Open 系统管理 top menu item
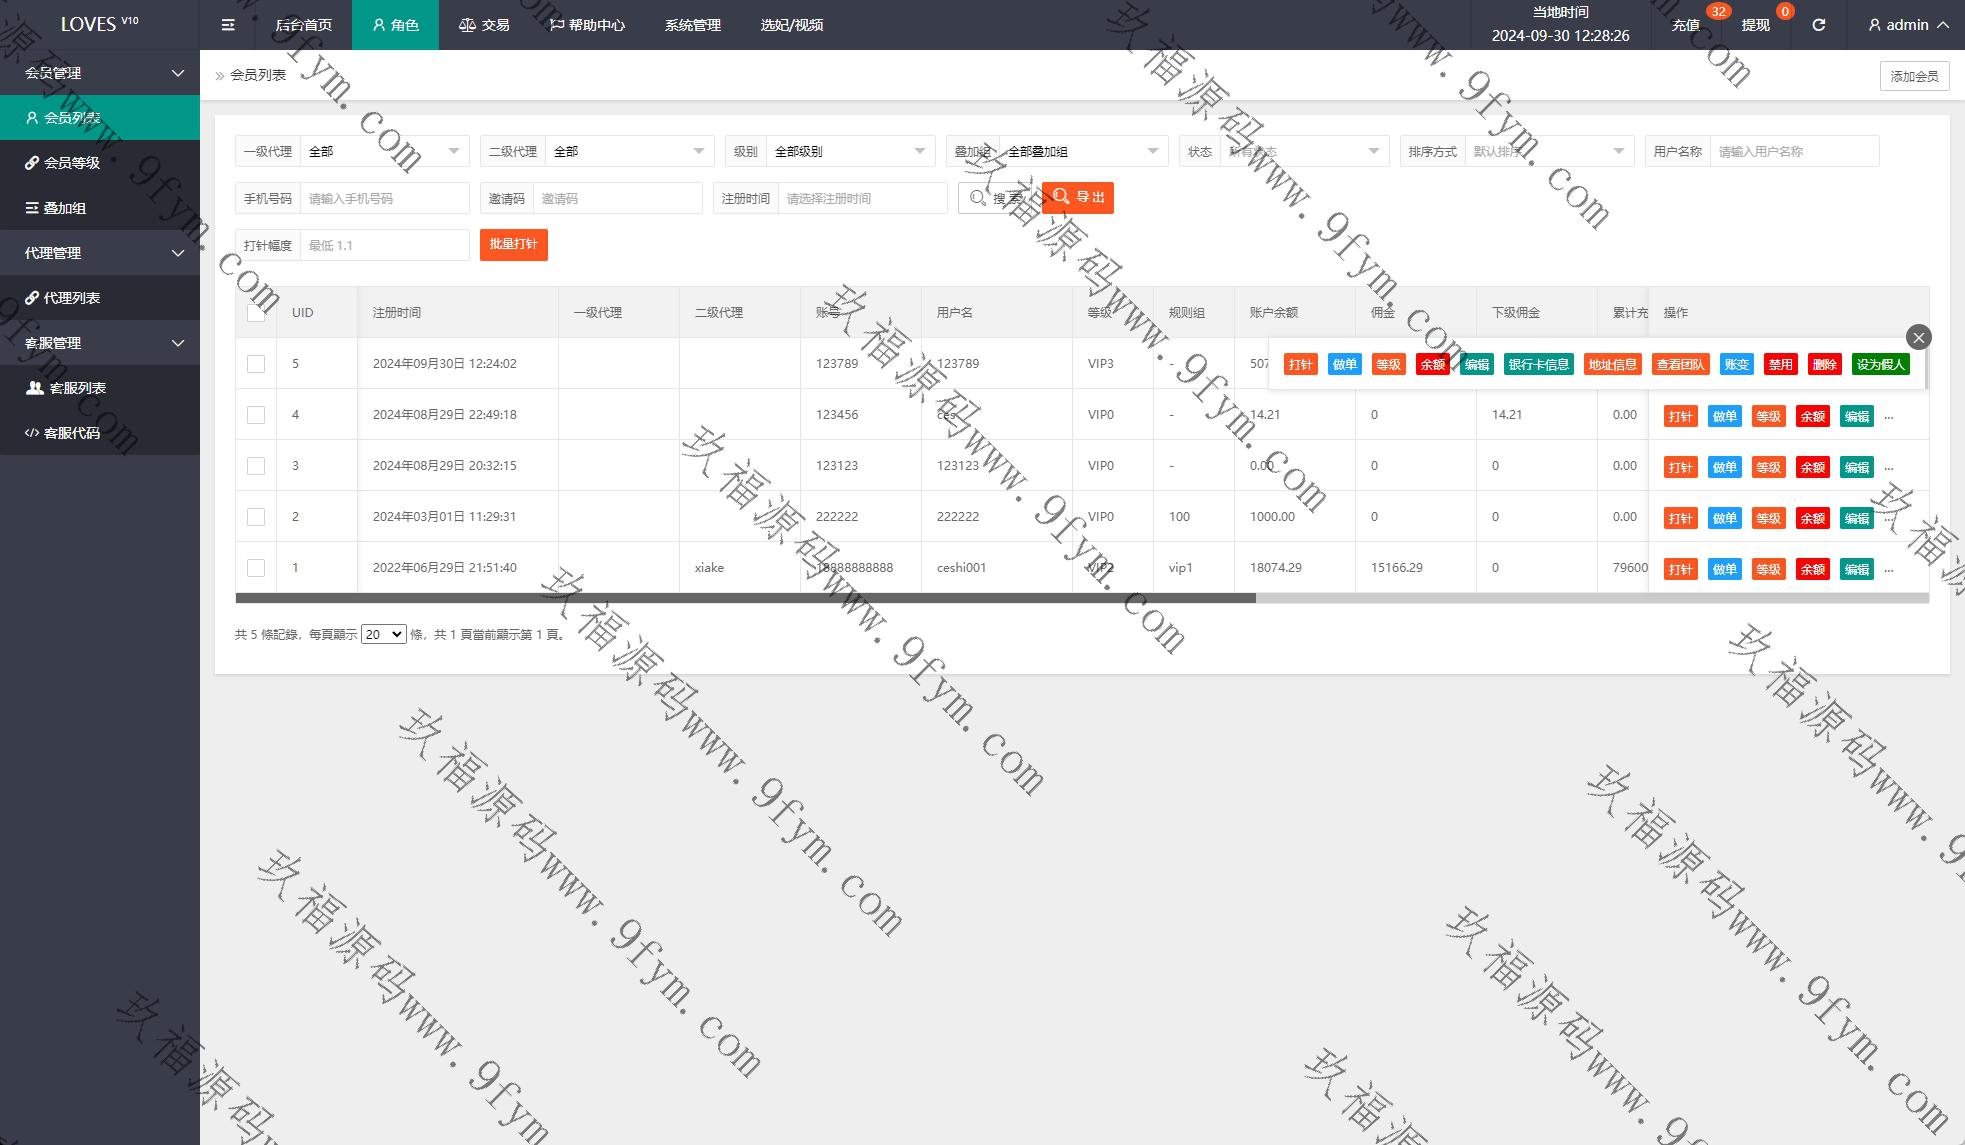 692,25
